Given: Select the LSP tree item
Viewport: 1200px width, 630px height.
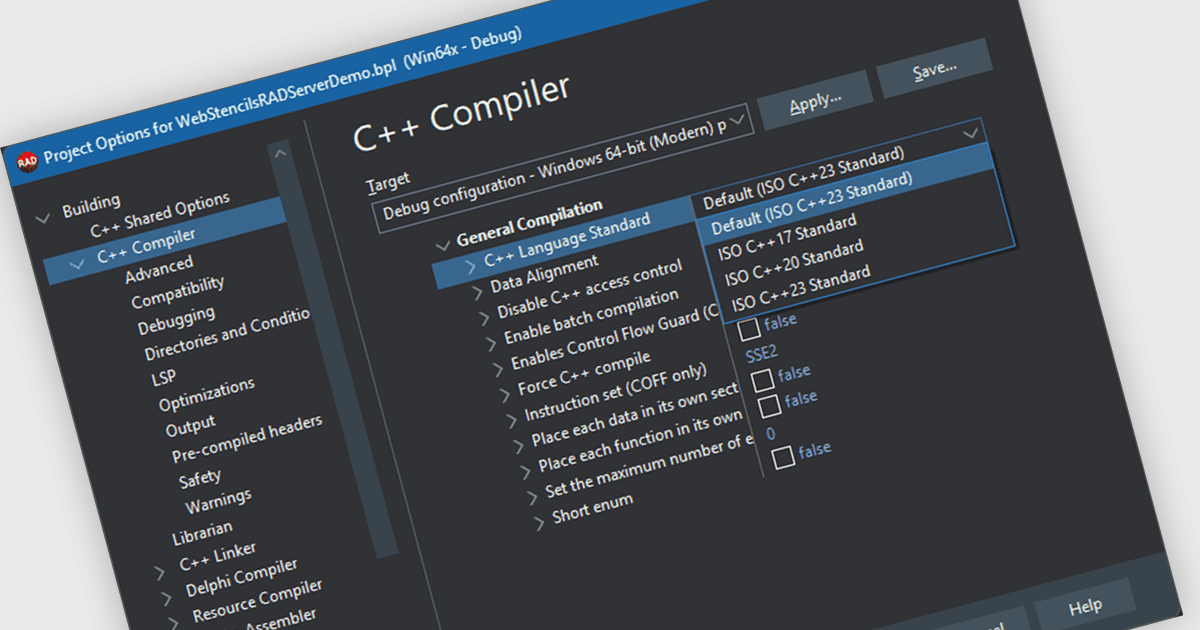Looking at the screenshot, I should coord(163,377).
